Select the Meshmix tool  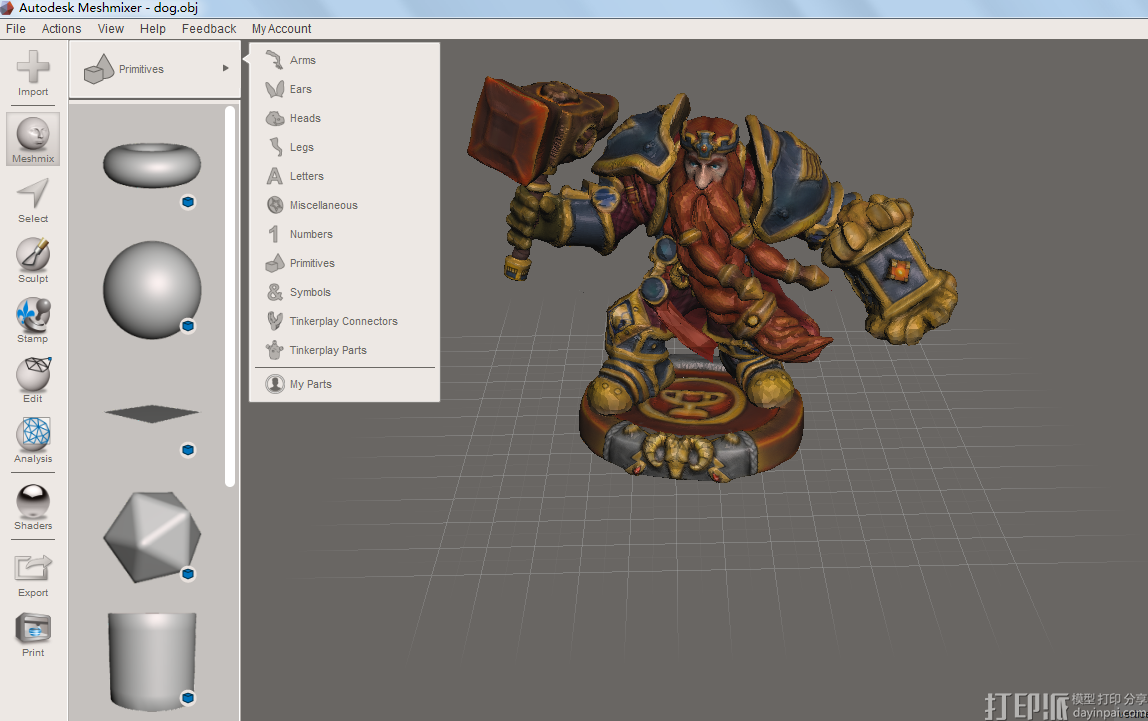click(33, 138)
